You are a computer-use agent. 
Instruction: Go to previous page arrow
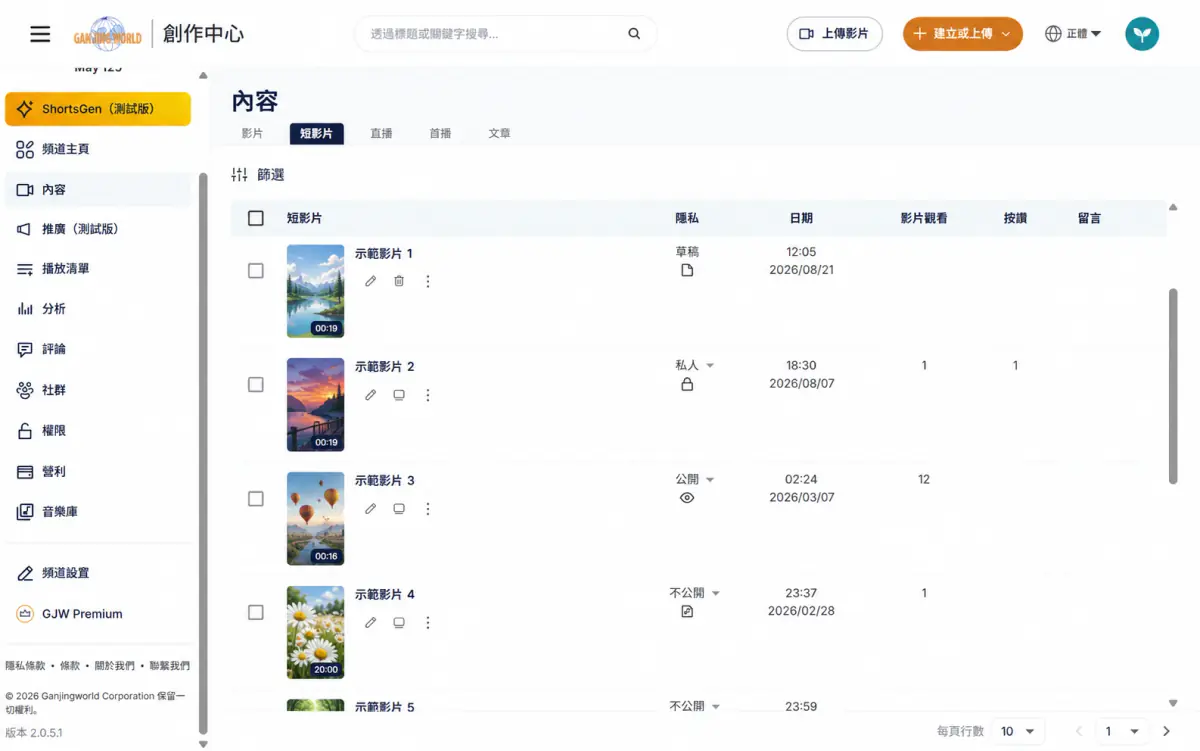(x=1079, y=731)
